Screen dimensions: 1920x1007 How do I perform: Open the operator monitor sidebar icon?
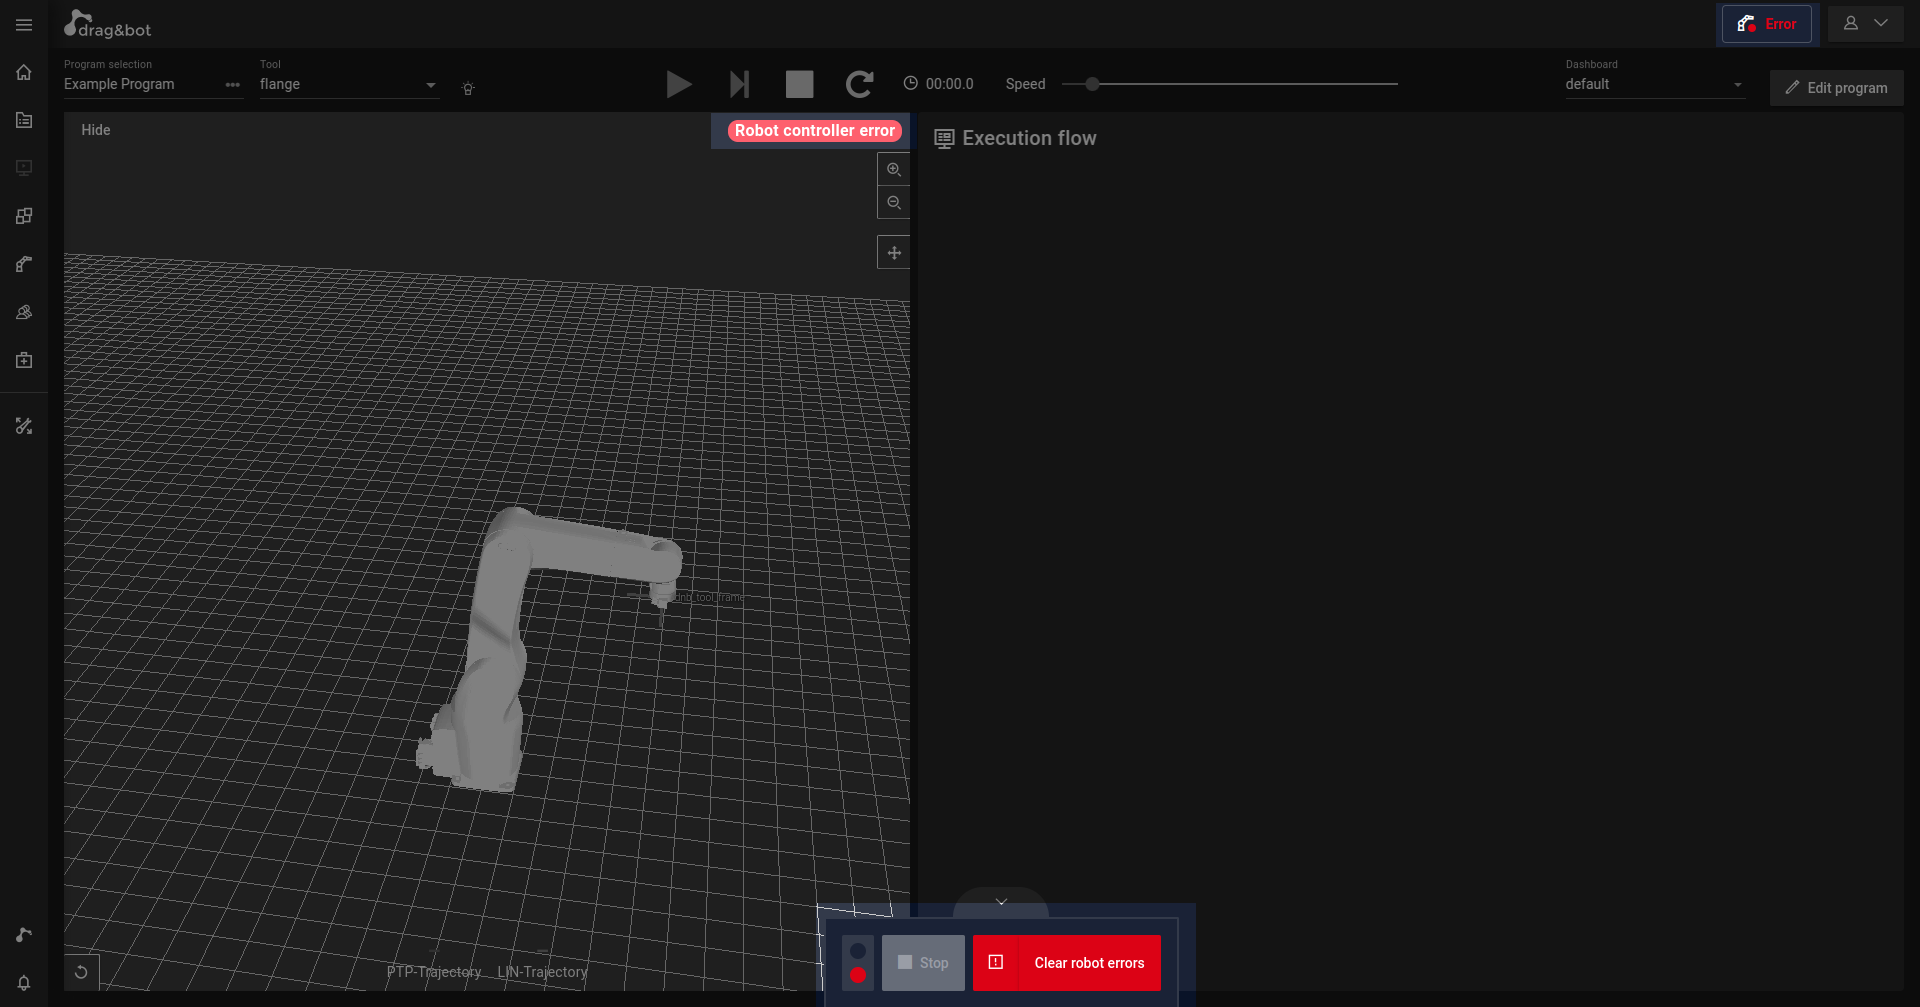pos(24,168)
